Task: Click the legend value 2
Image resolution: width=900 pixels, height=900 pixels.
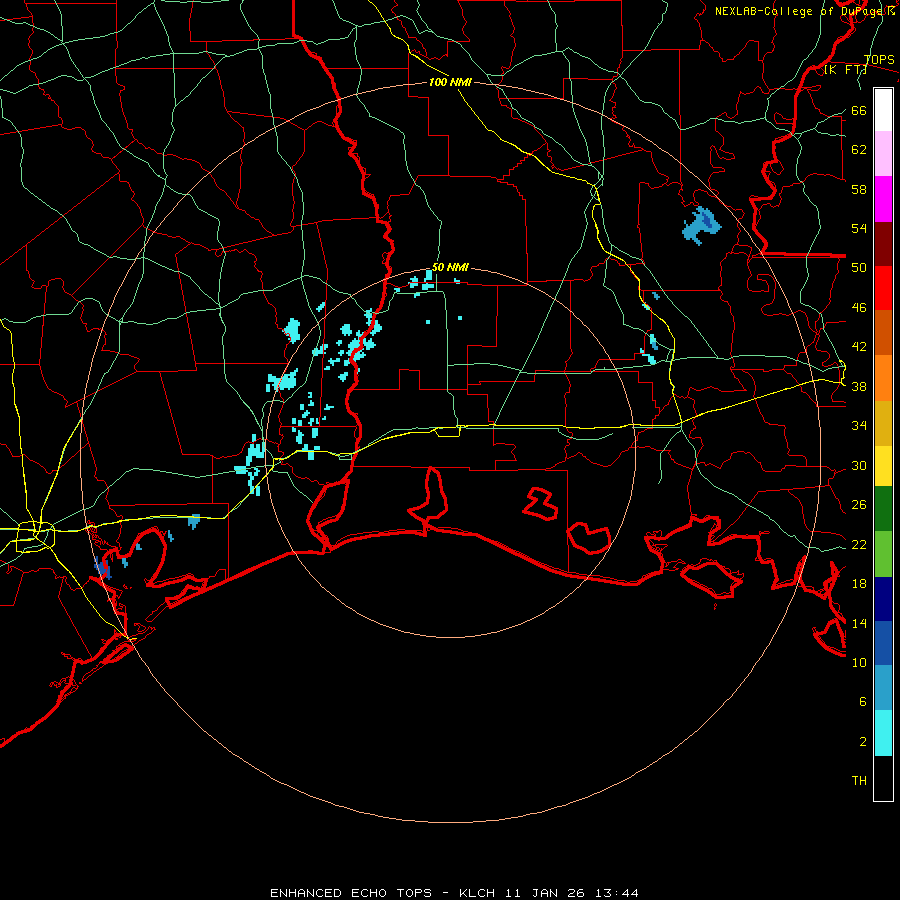Action: tap(863, 742)
